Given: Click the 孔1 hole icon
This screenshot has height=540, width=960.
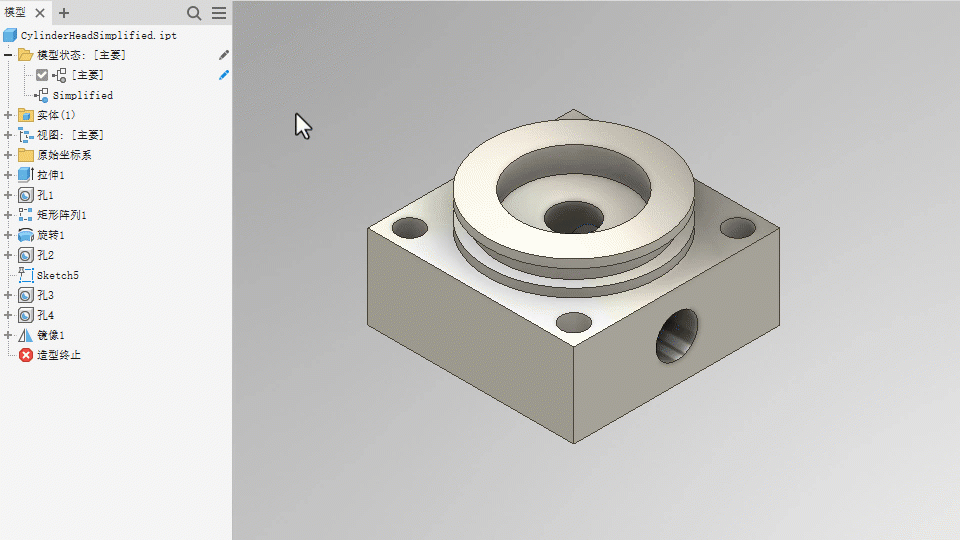Looking at the screenshot, I should 25,195.
